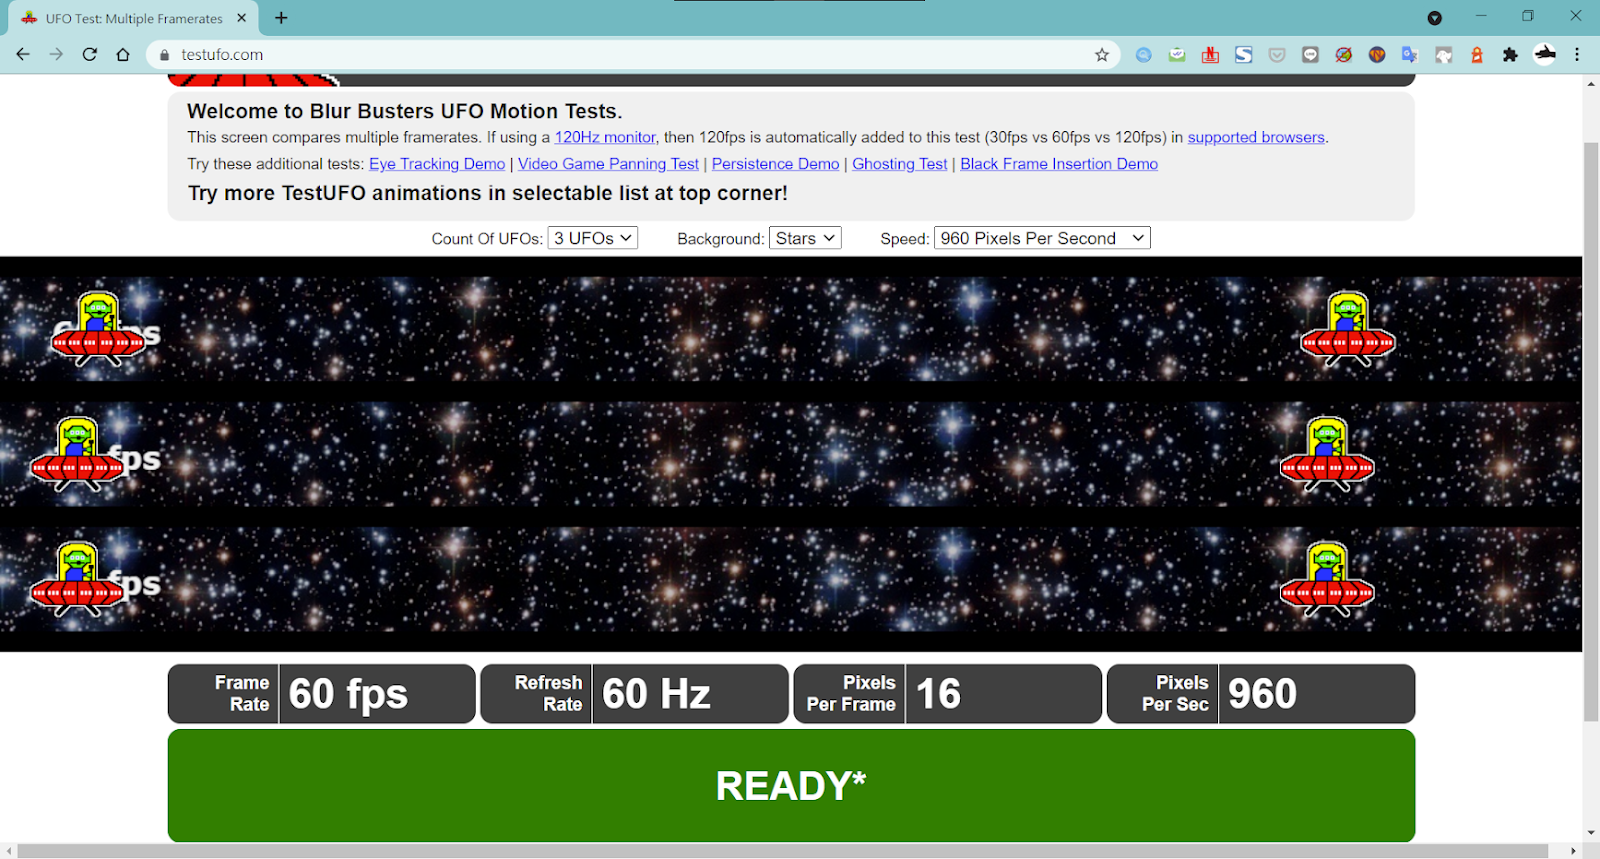Open a new browser tab
This screenshot has height=859, width=1600.
point(281,18)
